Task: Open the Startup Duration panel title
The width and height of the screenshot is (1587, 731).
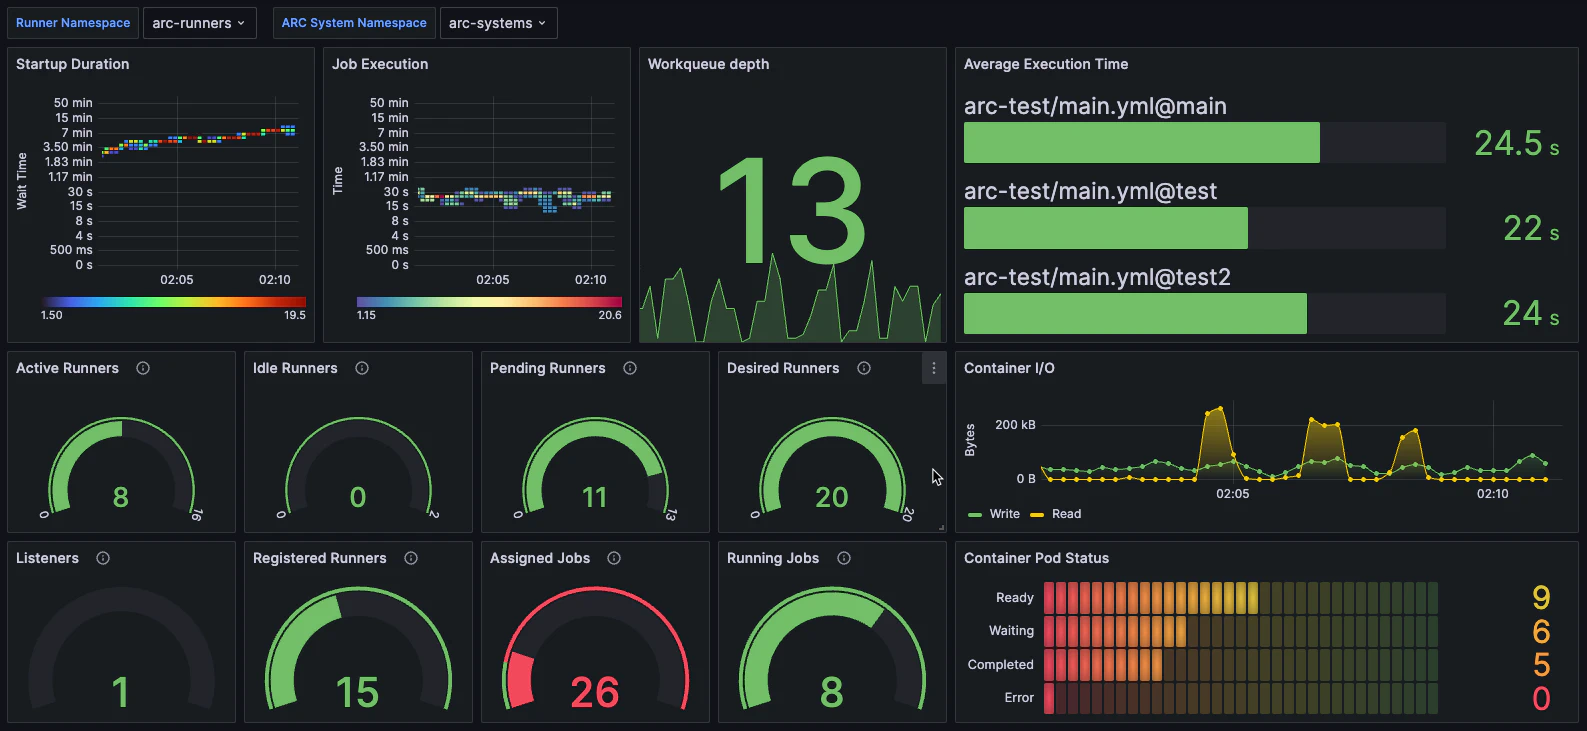Action: click(x=73, y=64)
